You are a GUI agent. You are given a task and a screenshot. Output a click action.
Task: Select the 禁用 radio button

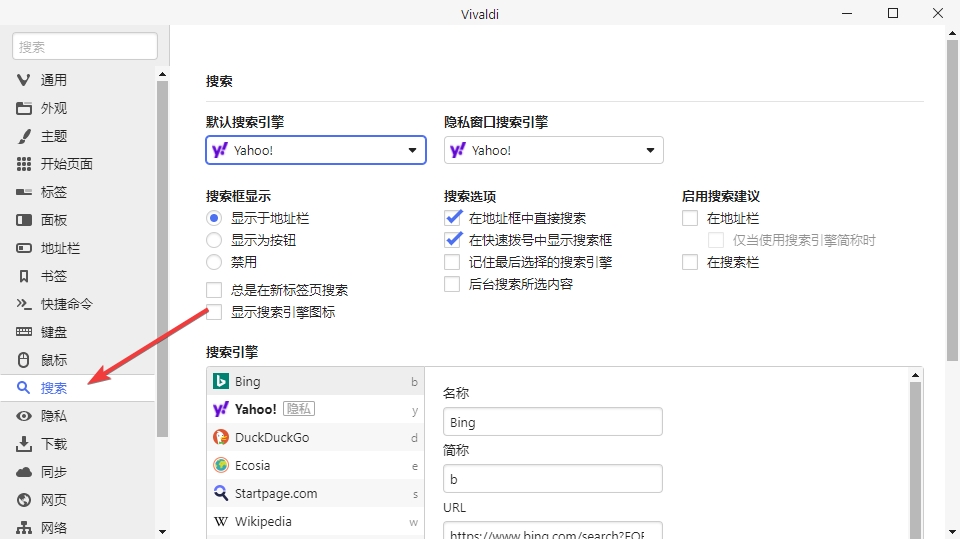pos(214,262)
